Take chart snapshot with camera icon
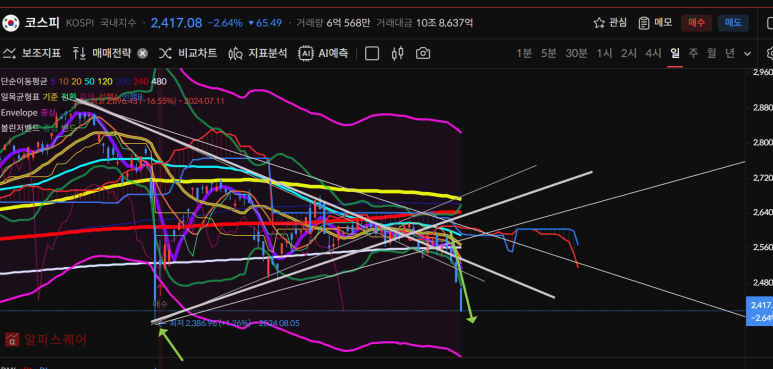Image resolution: width=773 pixels, height=369 pixels. coord(423,53)
